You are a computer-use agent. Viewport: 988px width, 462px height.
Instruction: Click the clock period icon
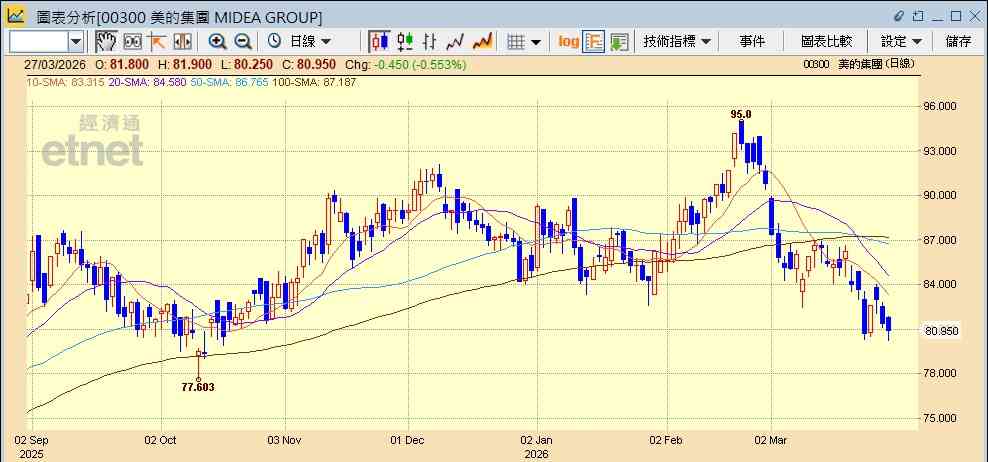click(x=274, y=42)
